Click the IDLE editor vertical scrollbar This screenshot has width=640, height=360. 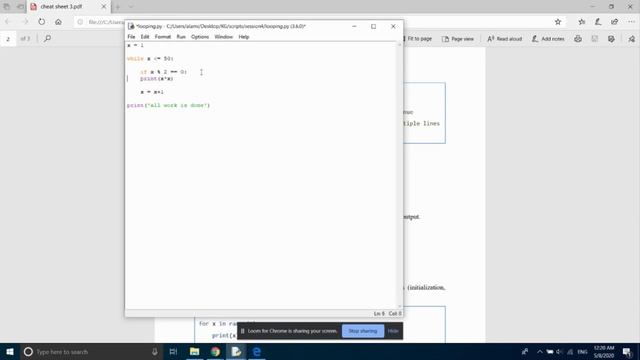coord(400,176)
